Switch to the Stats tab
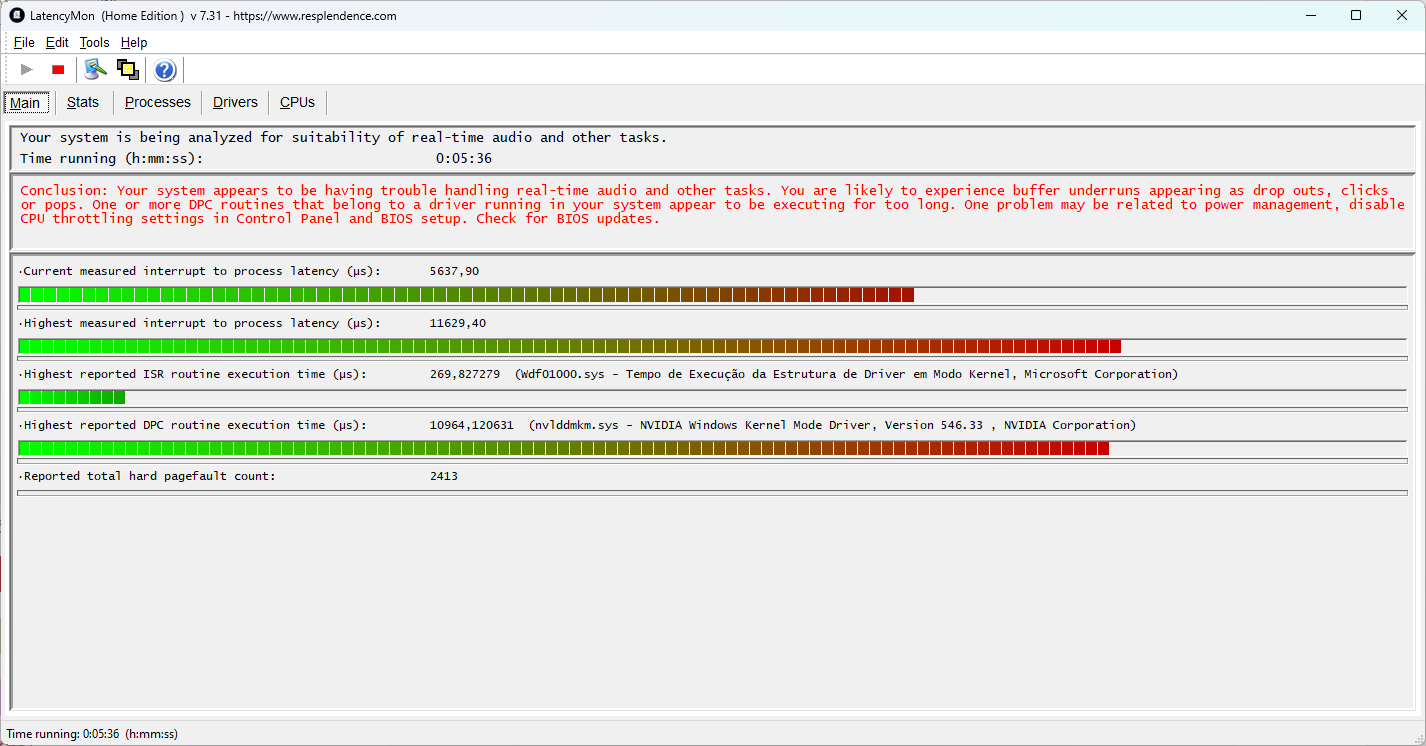Image resolution: width=1426 pixels, height=746 pixels. pos(83,102)
